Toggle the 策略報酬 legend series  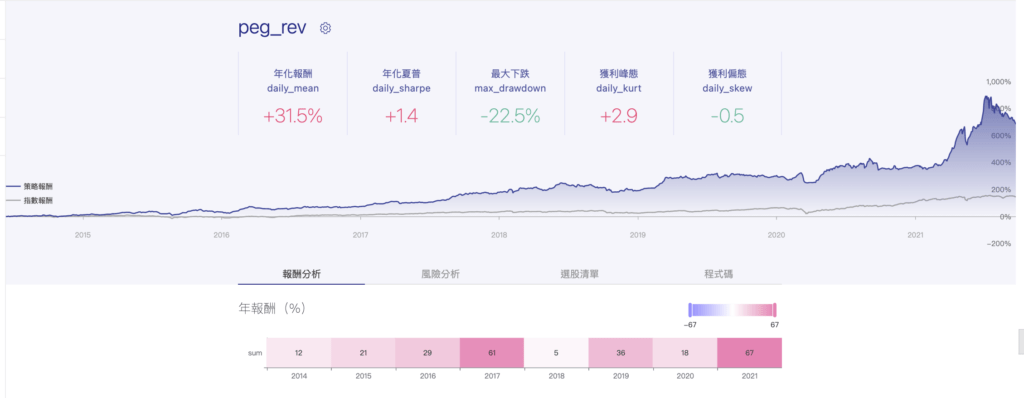(29, 186)
